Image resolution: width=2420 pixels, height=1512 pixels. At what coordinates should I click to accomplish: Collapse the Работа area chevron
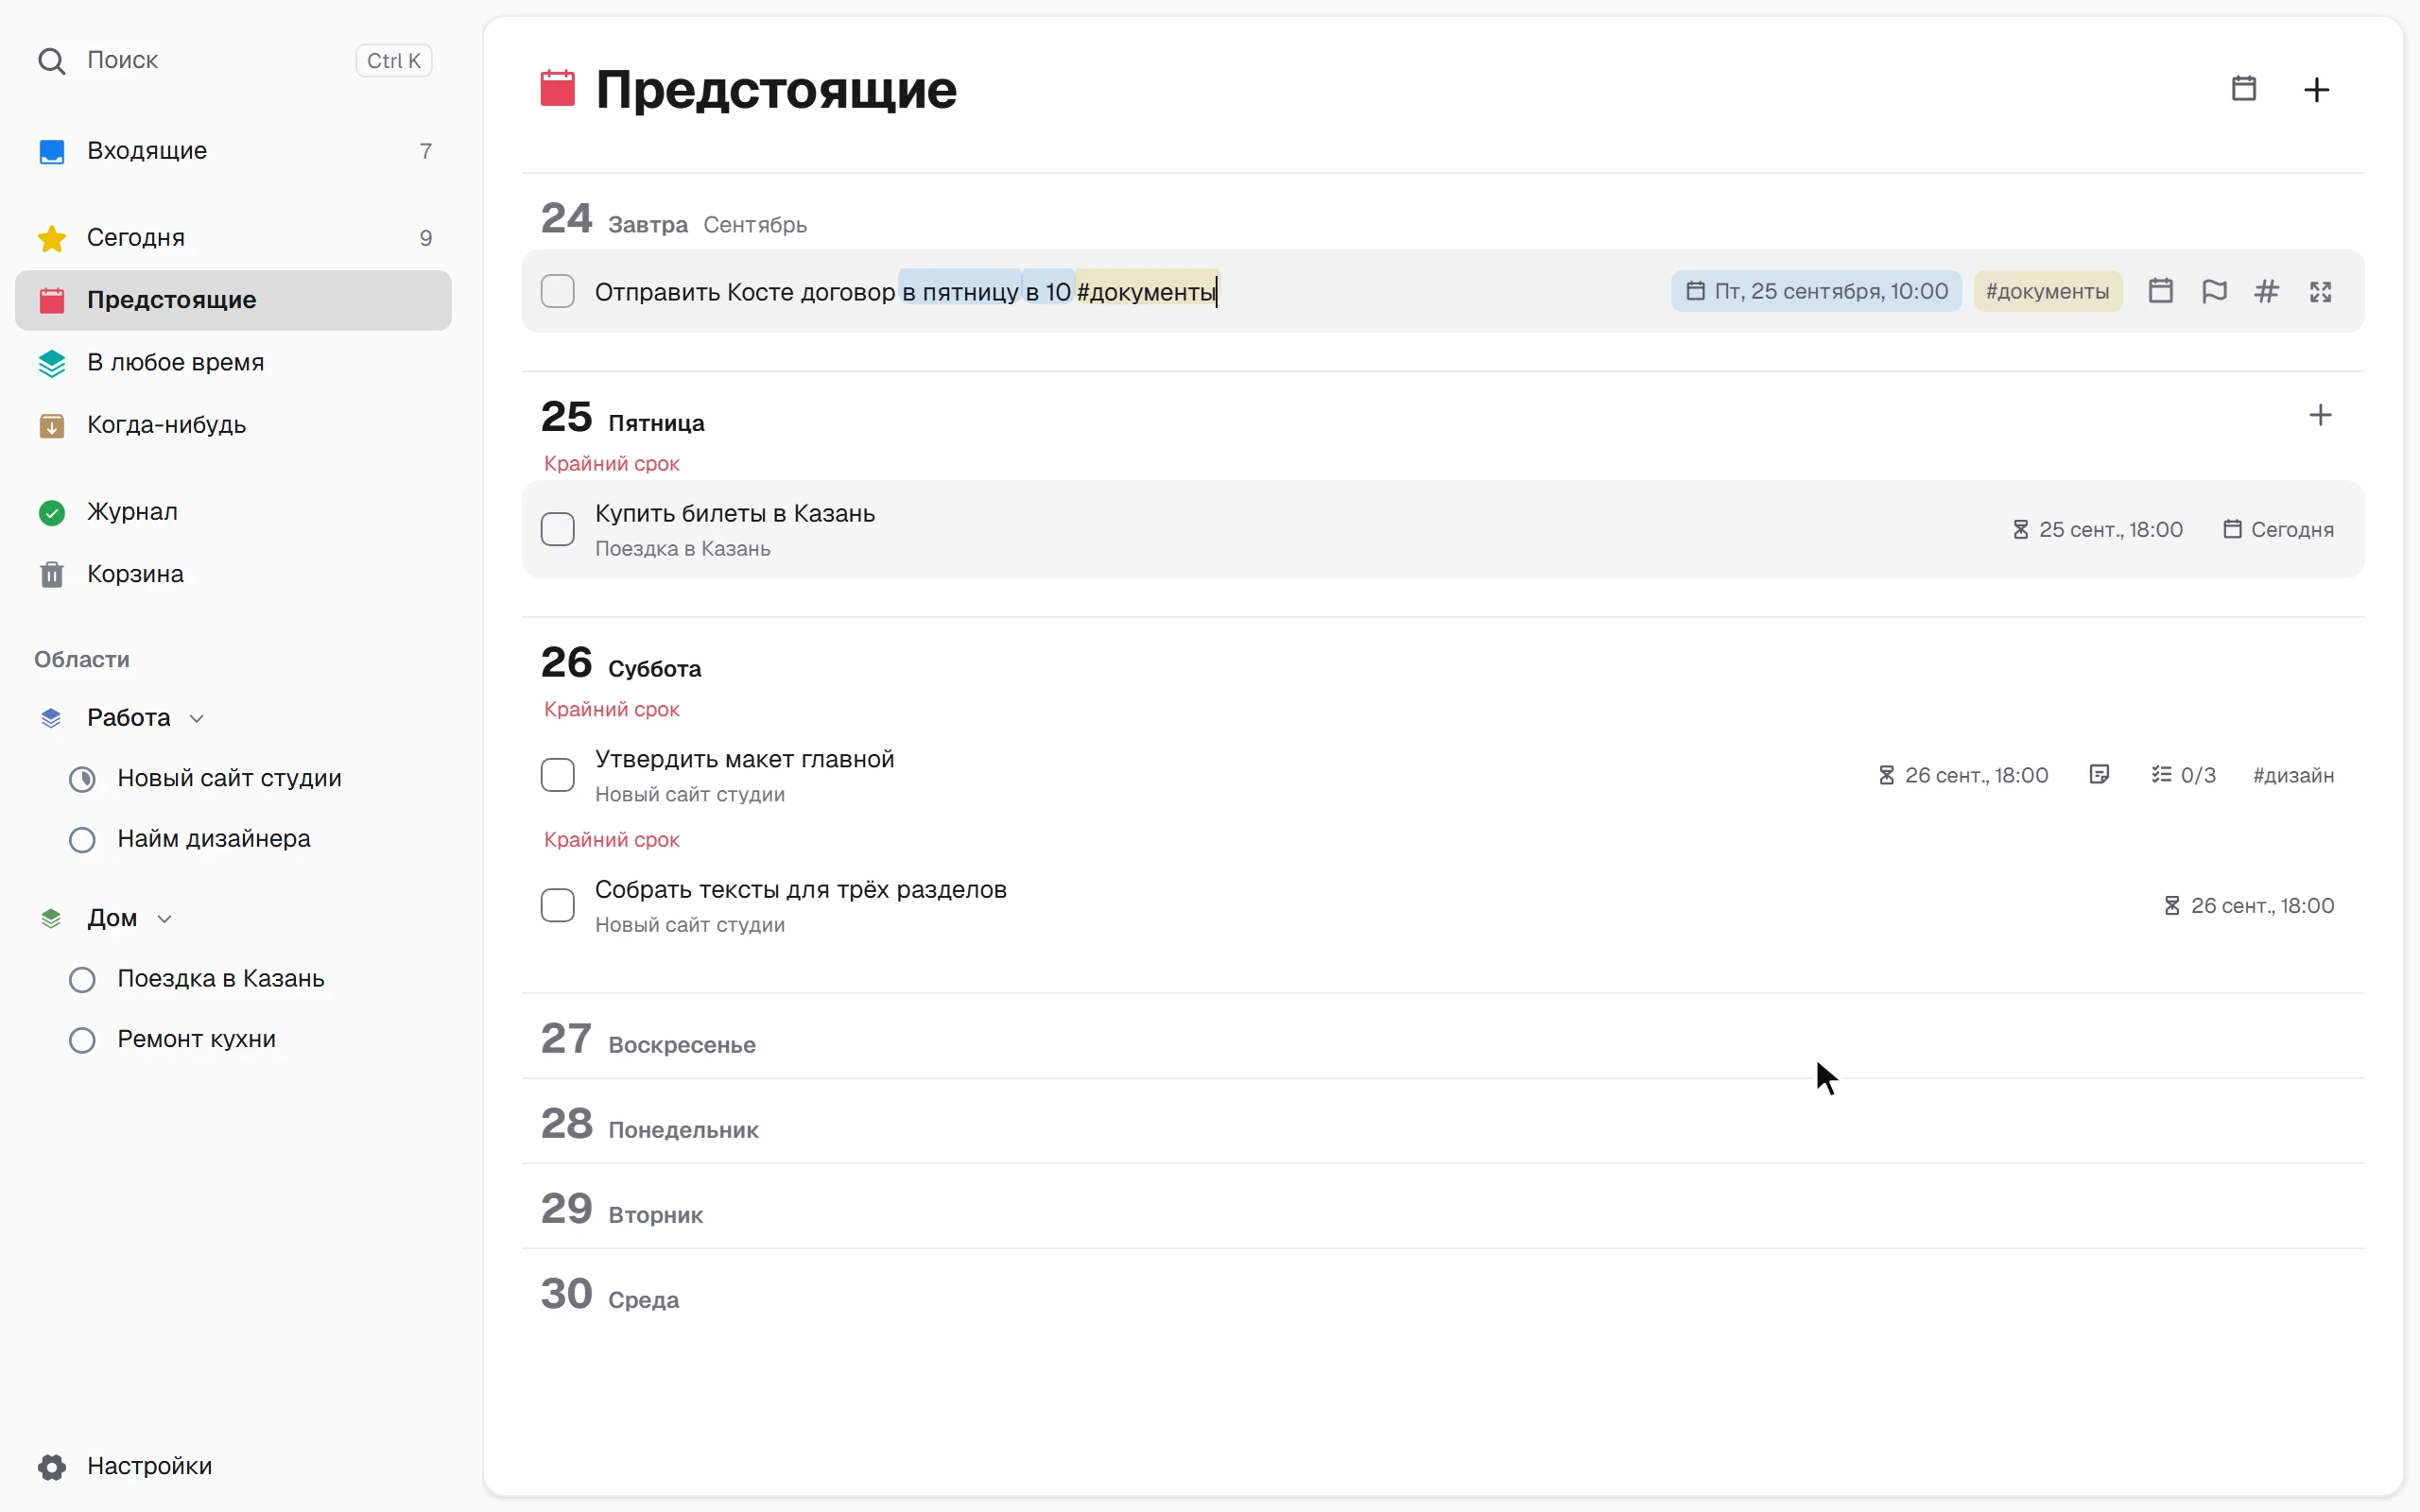197,719
